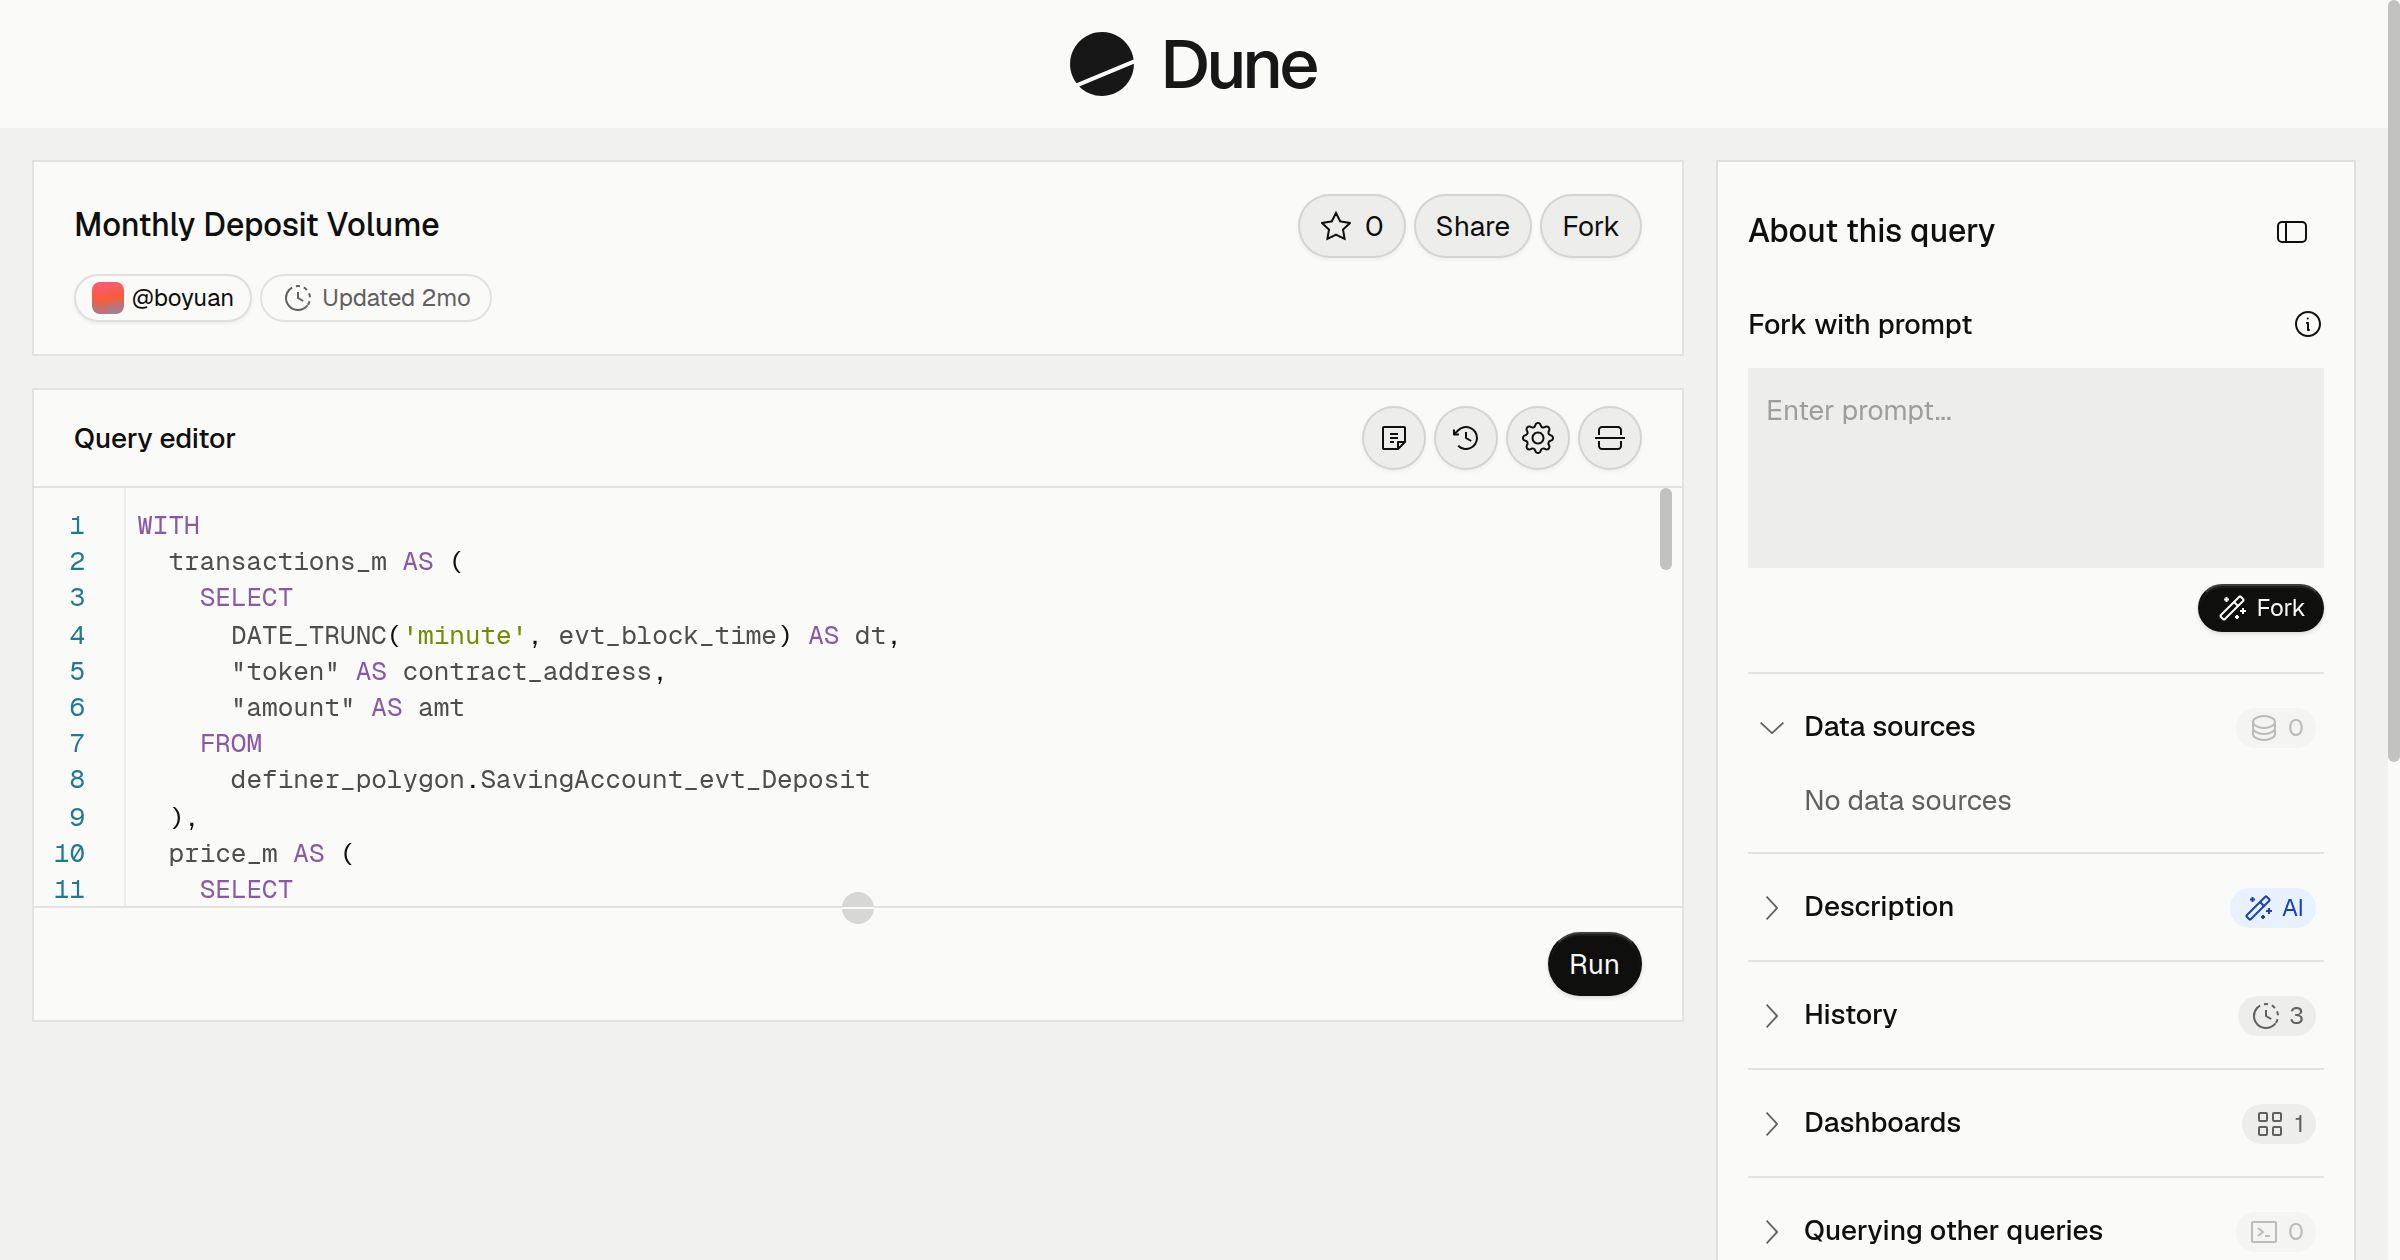Click 'No data sources' text
The width and height of the screenshot is (2400, 1260).
tap(1907, 801)
